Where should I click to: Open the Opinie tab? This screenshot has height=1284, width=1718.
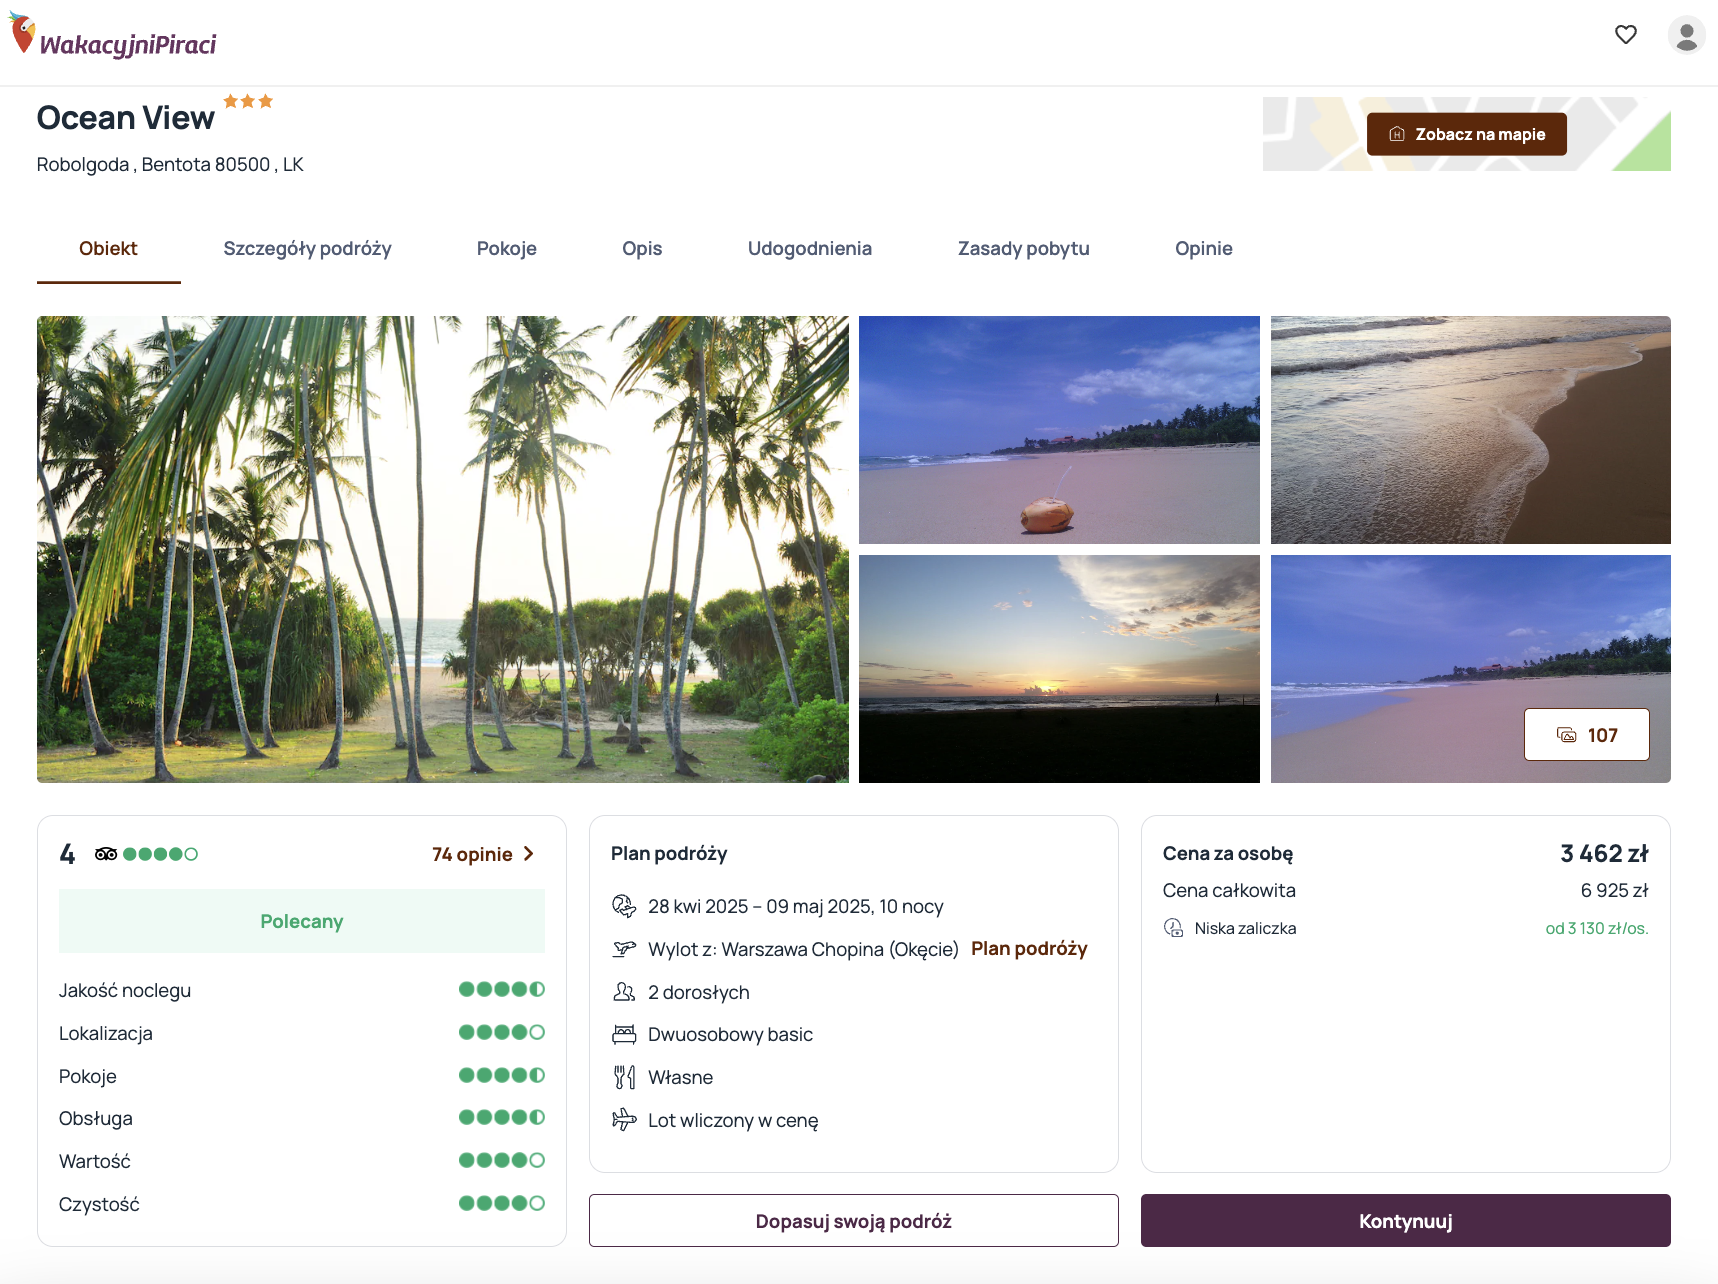pyautogui.click(x=1203, y=249)
